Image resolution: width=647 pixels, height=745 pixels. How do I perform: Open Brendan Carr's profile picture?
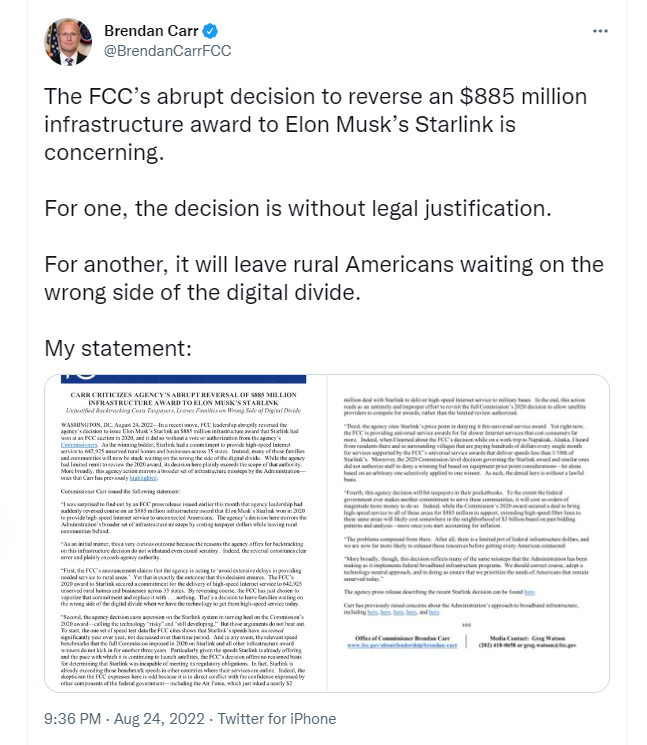pos(68,41)
